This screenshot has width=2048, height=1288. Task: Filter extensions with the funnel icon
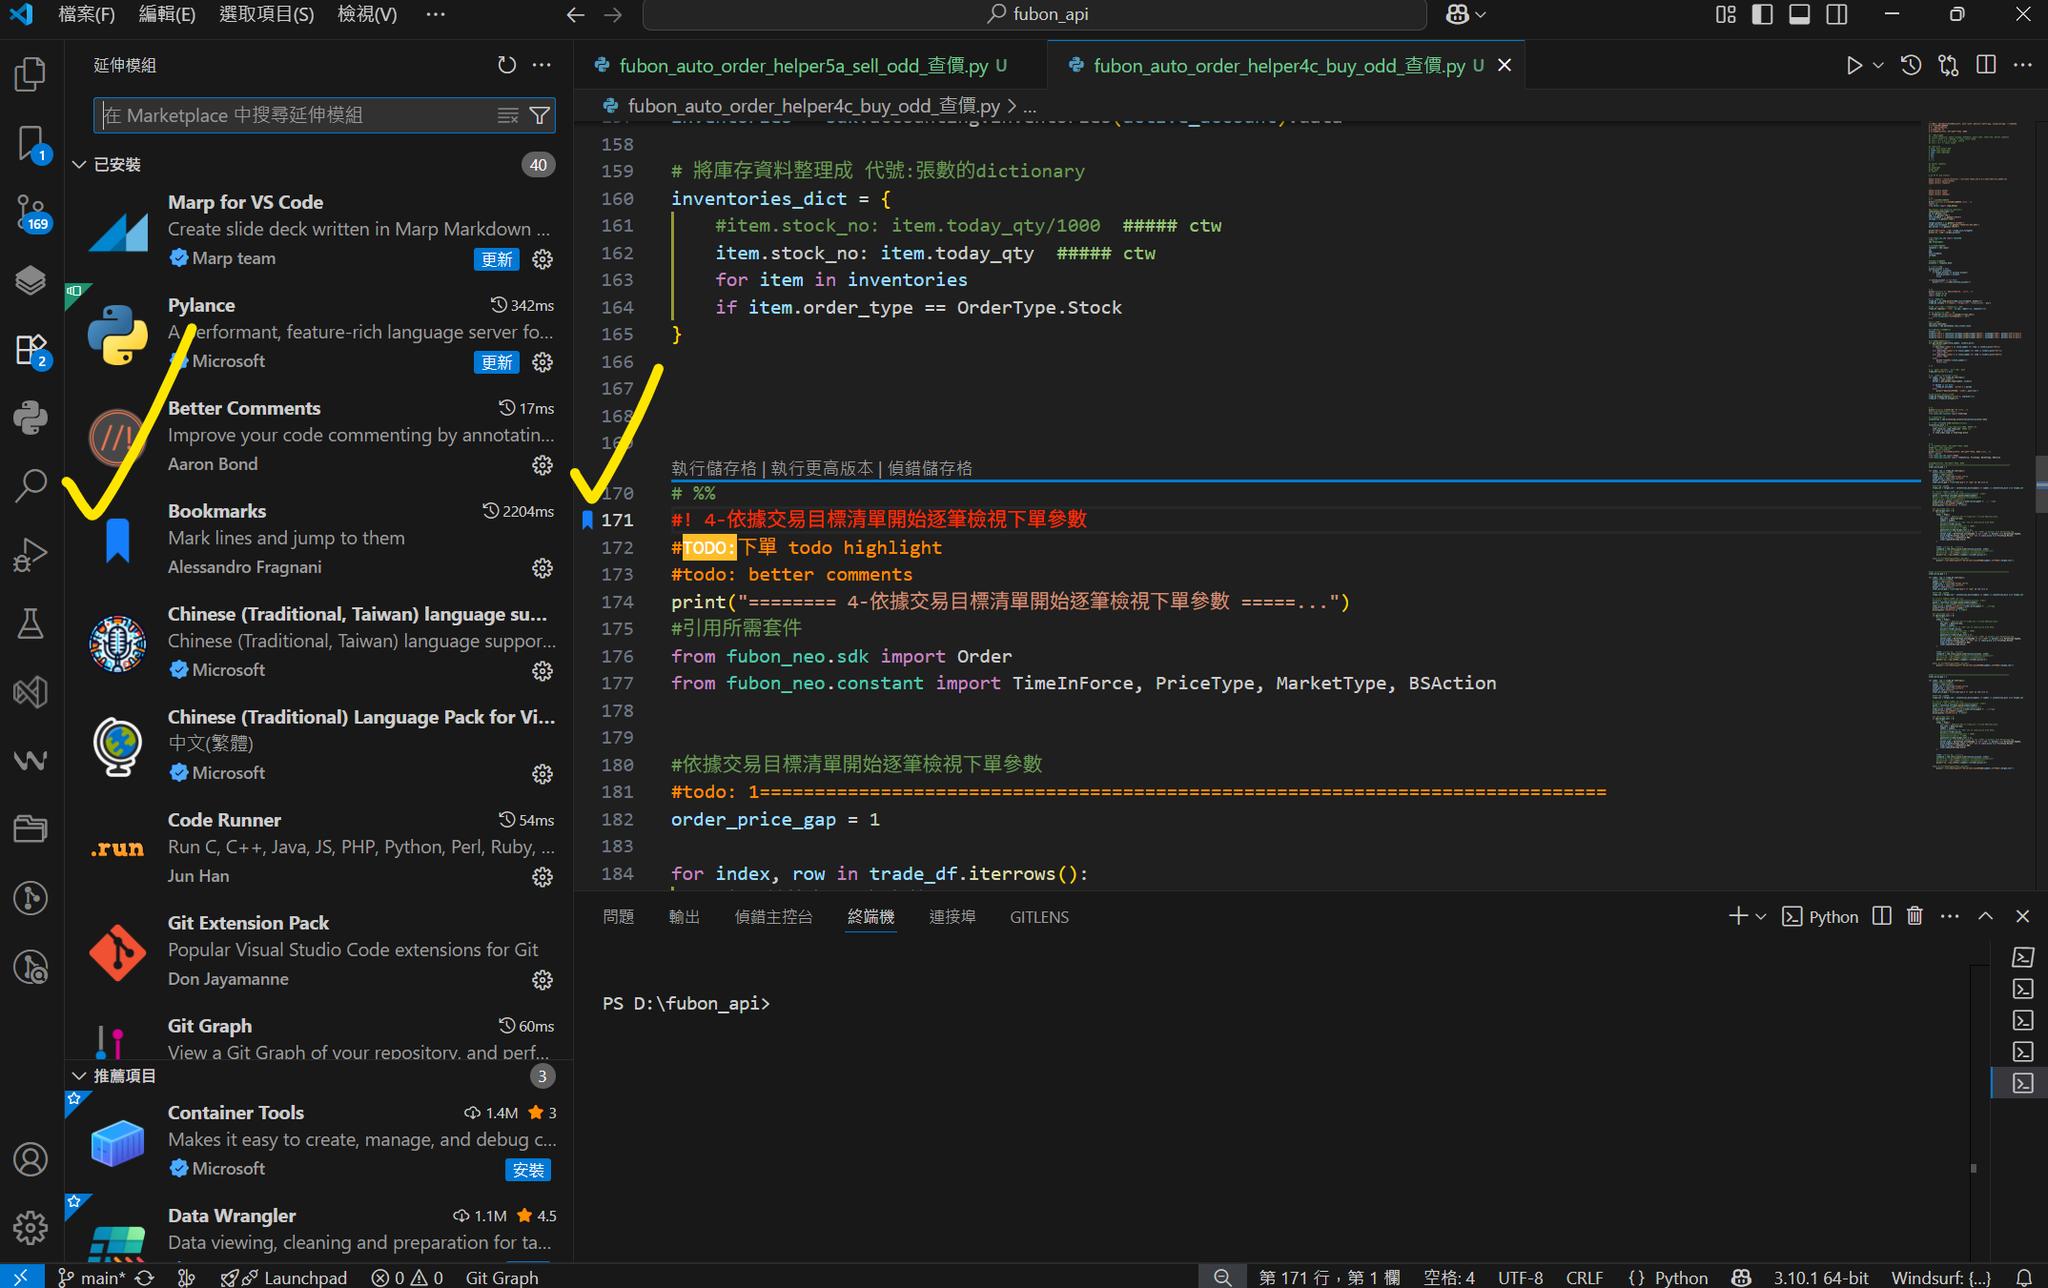click(539, 115)
